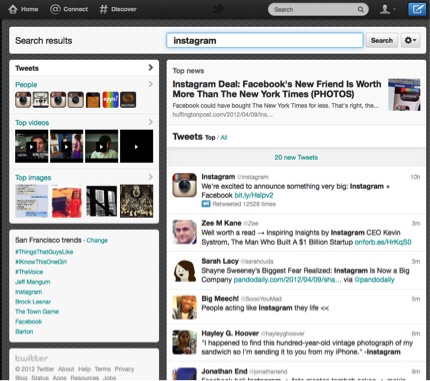
Task: Select the orange swirl avatar under People
Action: [x=128, y=100]
